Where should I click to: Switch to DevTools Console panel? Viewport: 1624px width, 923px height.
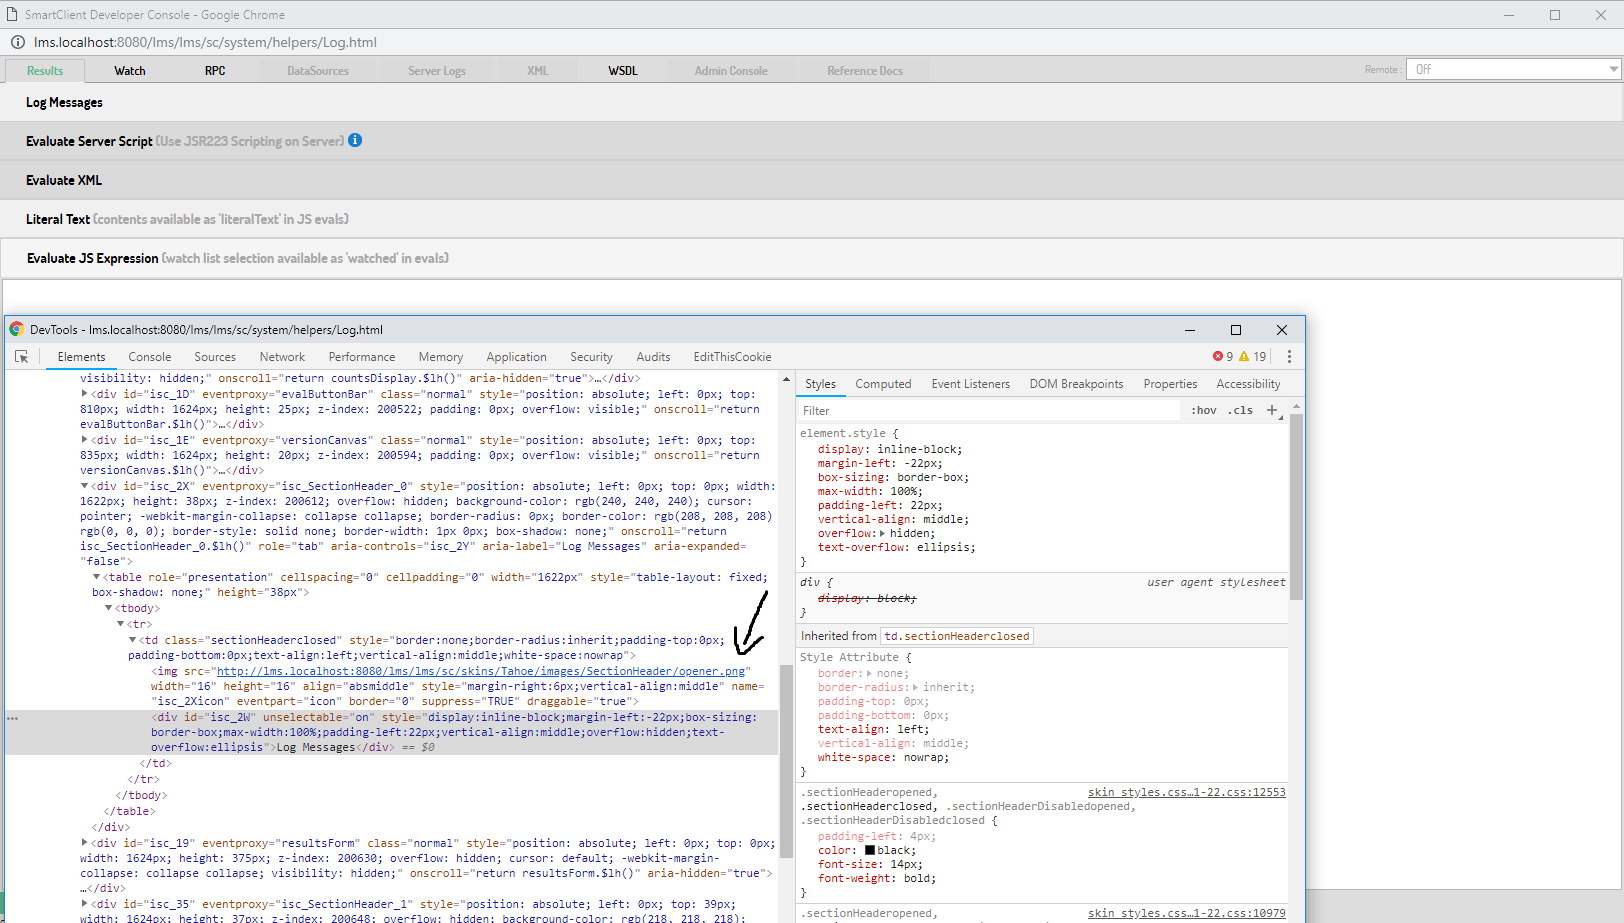click(x=150, y=357)
